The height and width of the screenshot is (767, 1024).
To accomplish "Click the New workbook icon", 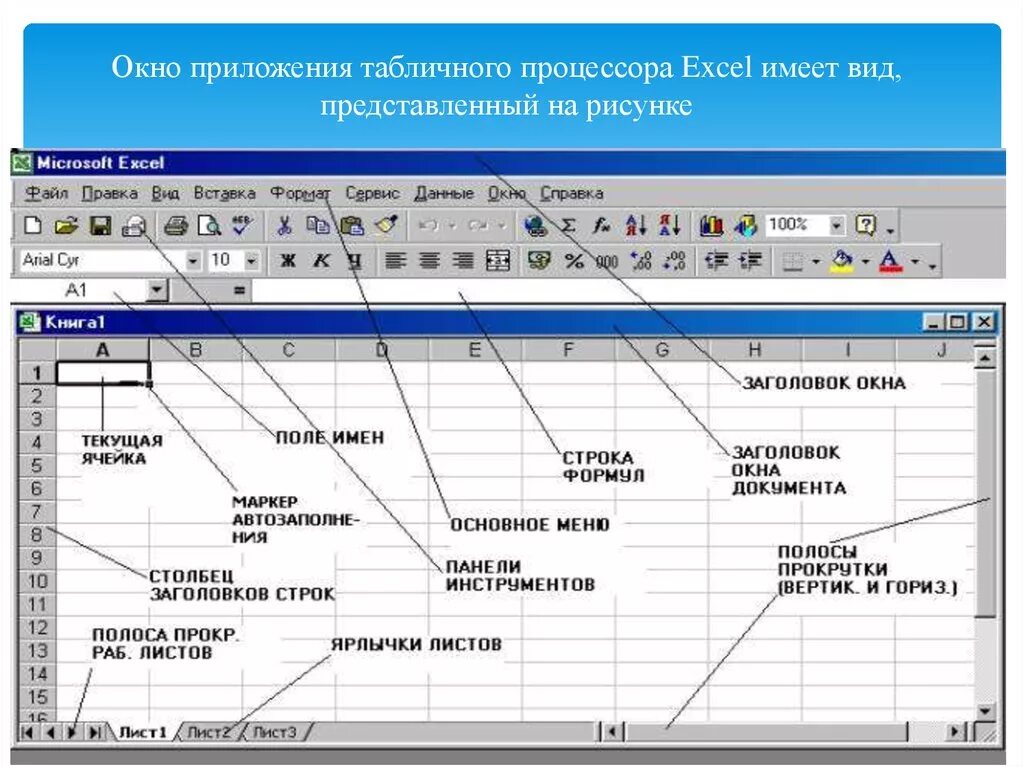I will [x=32, y=226].
